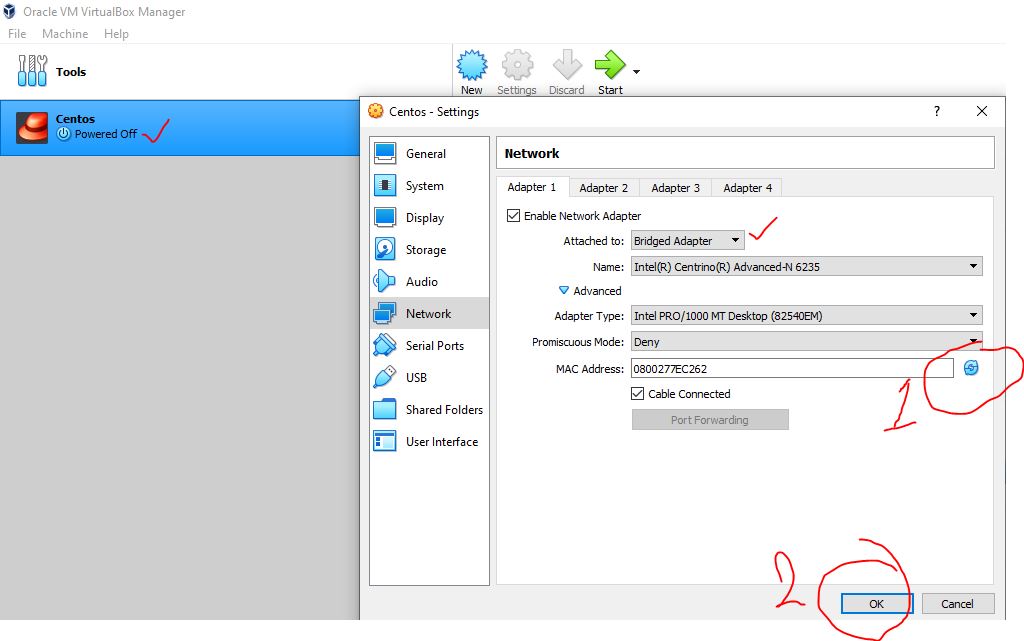
Task: Close the Centos Settings dialog
Action: point(982,111)
